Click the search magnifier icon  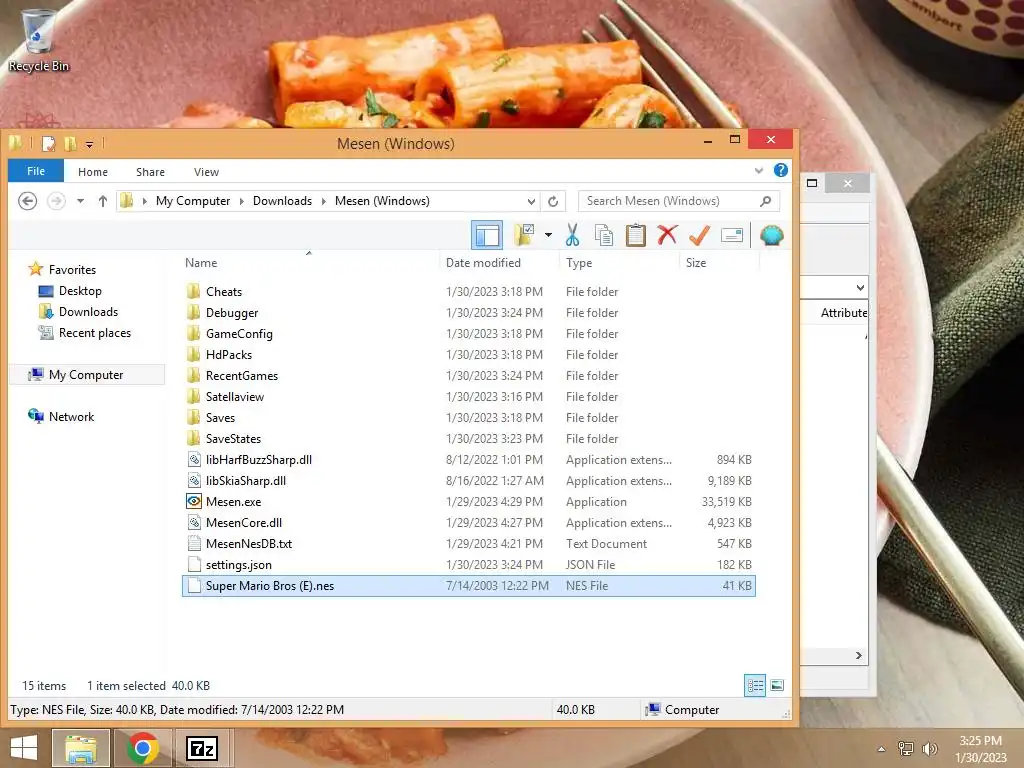click(x=765, y=201)
